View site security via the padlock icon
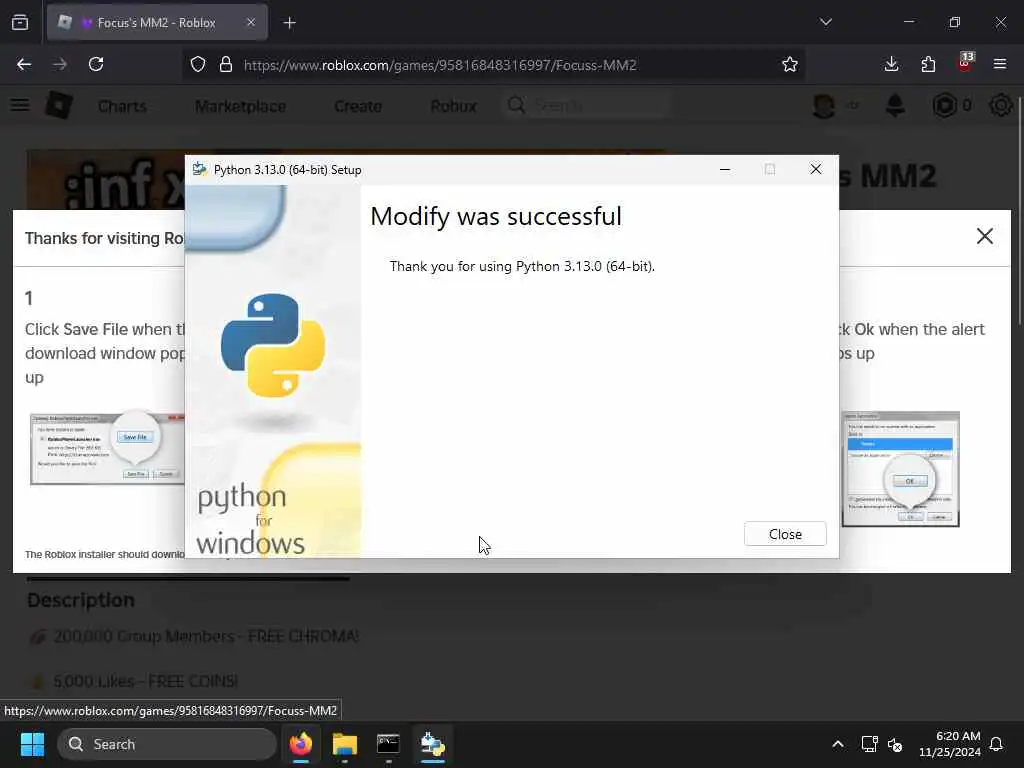Screen dimensions: 1024x768 pos(226,64)
